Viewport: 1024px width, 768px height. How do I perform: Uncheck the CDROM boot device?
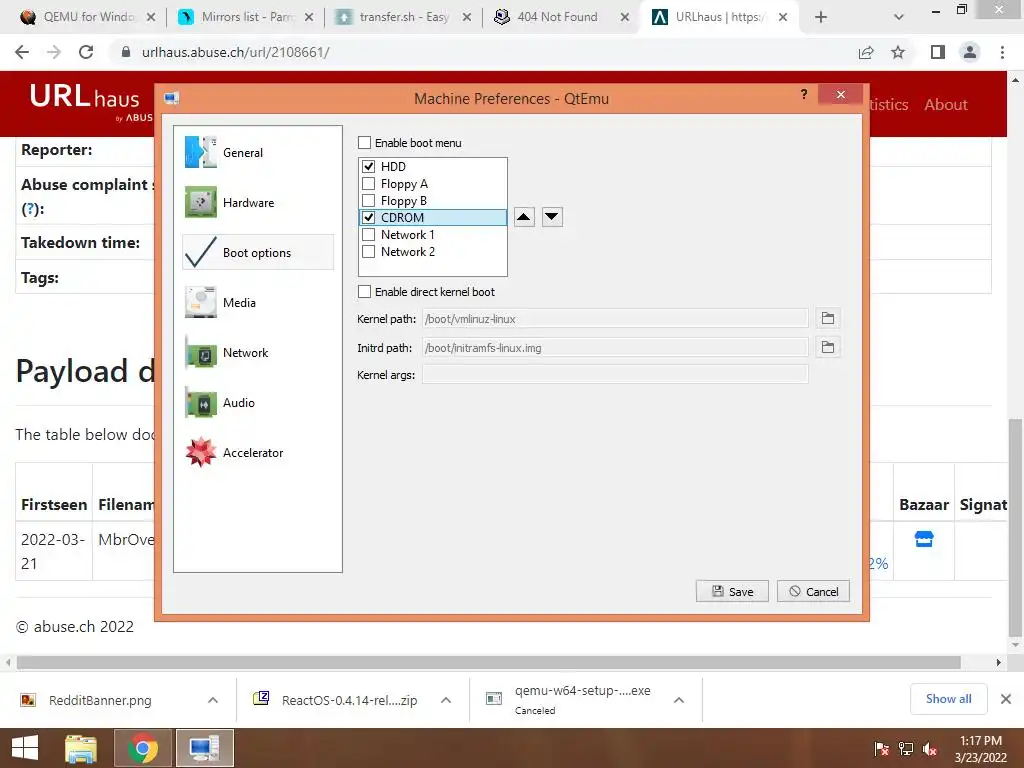[368, 217]
